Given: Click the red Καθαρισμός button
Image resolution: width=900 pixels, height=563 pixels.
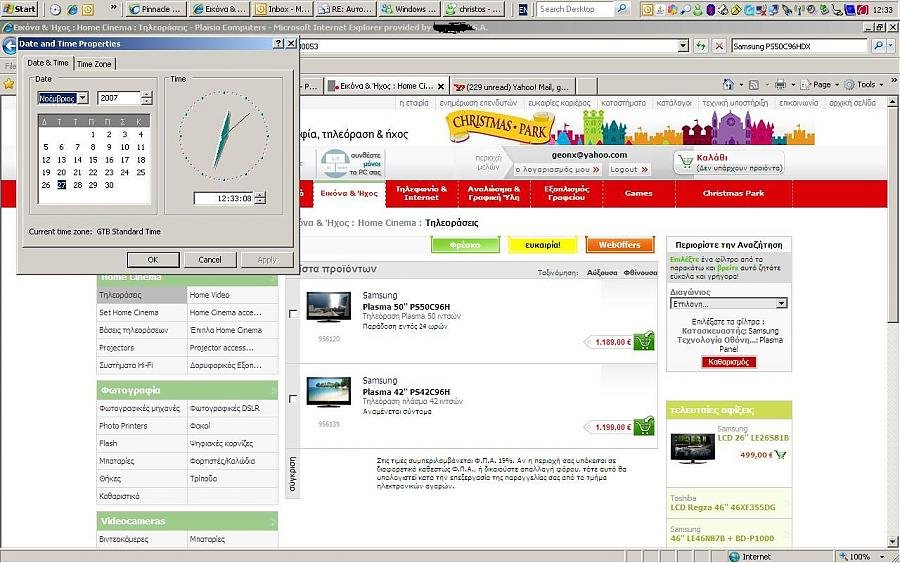Looking at the screenshot, I should pyautogui.click(x=728, y=362).
